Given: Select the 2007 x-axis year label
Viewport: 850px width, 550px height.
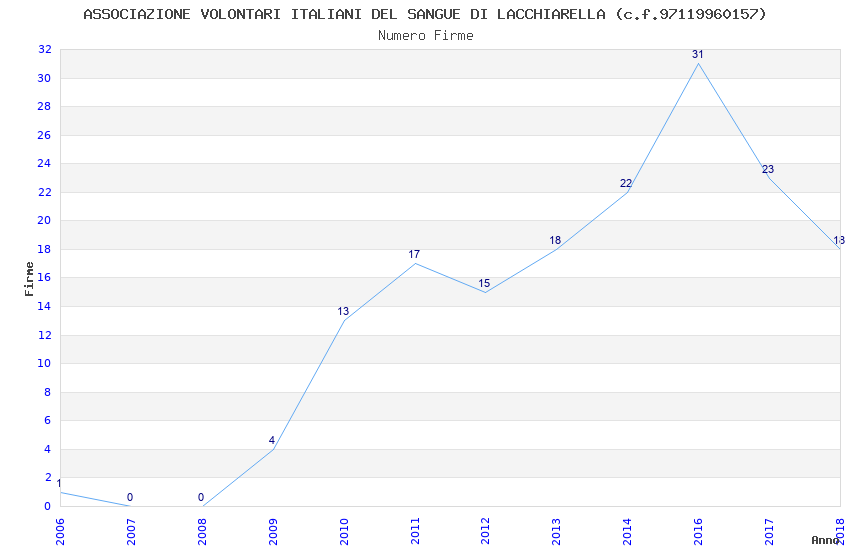Looking at the screenshot, I should [131, 531].
